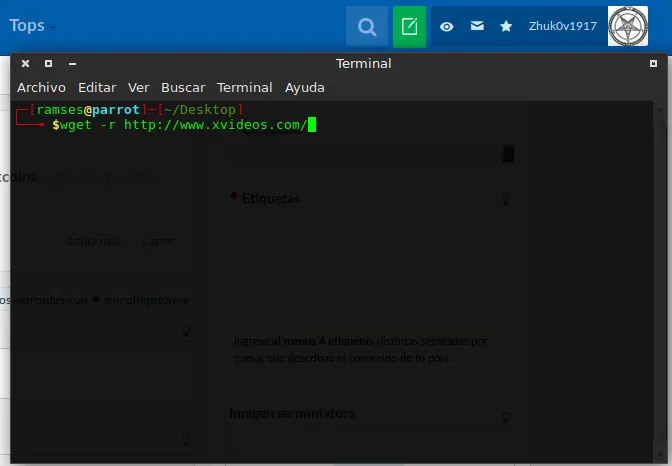Click the ~/Desktop path in the prompt
The width and height of the screenshot is (672, 466).
point(199,110)
